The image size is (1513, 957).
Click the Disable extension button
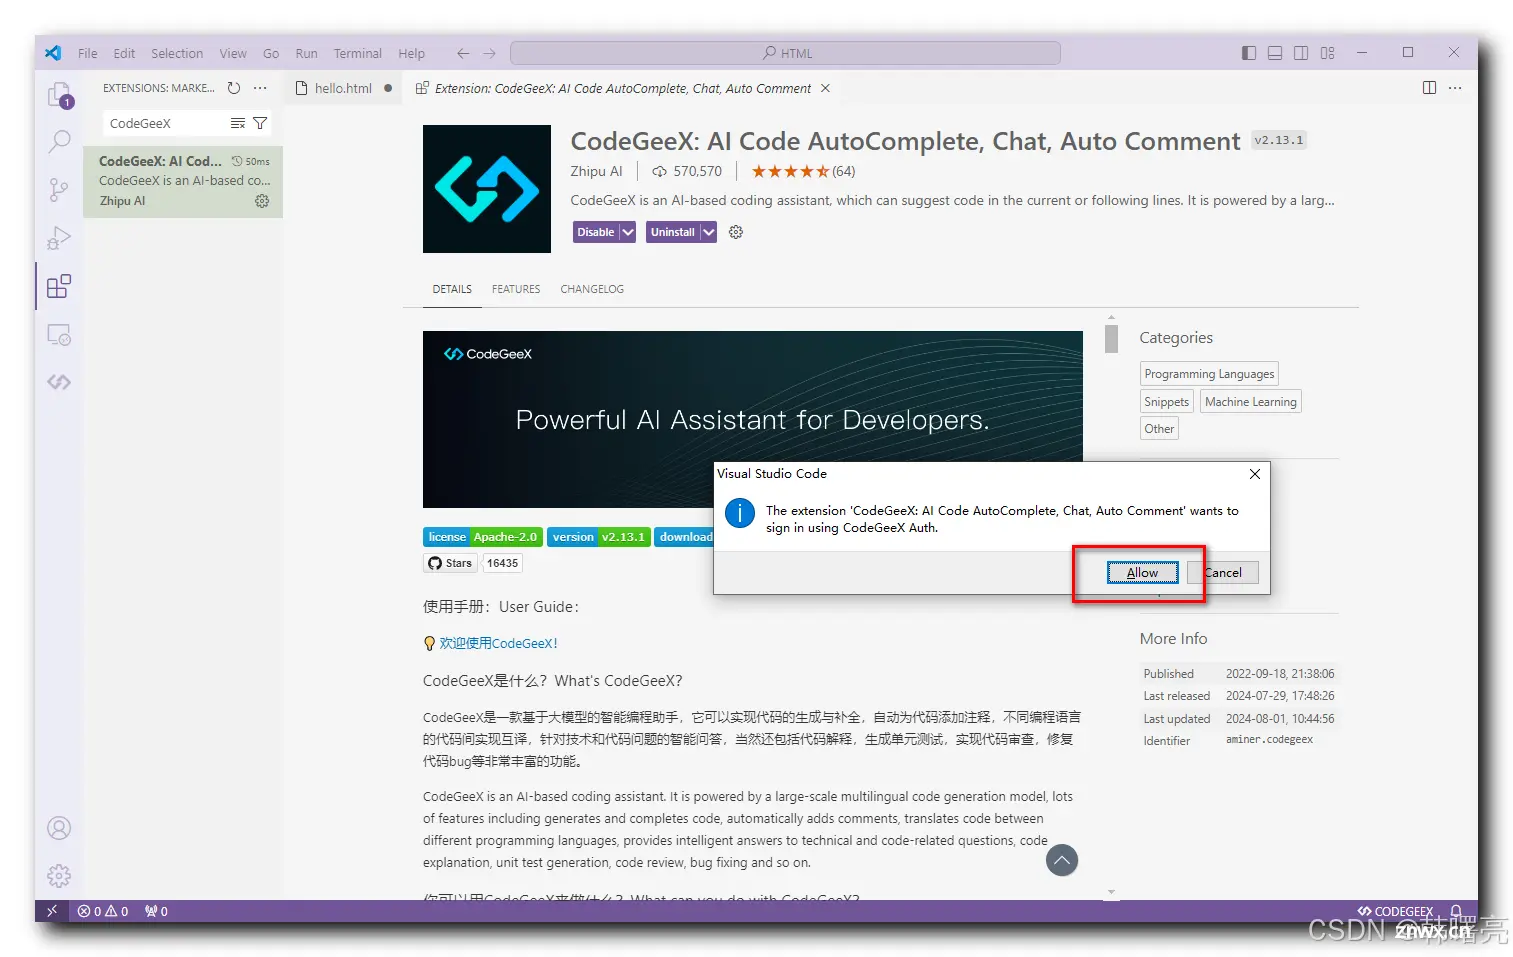(596, 232)
